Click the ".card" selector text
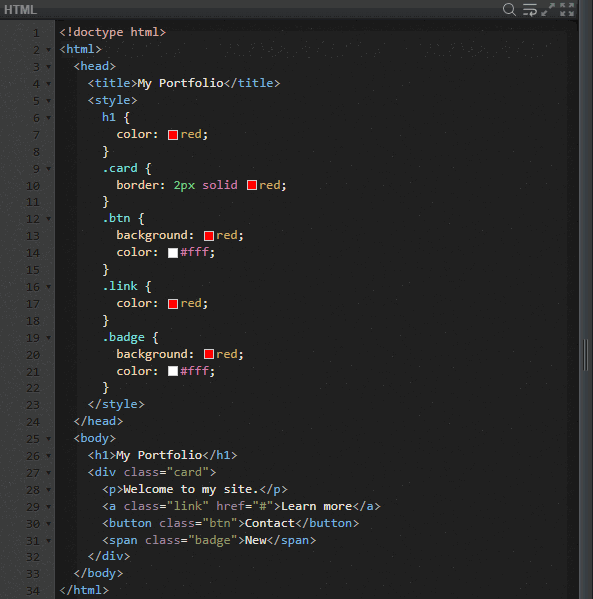The height and width of the screenshot is (599, 593). pyautogui.click(x=120, y=168)
